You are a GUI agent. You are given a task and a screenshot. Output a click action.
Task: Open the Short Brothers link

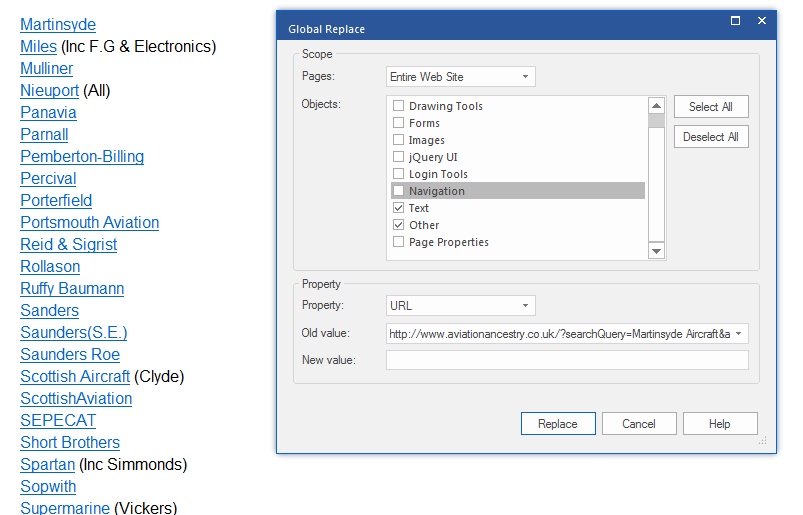[70, 443]
